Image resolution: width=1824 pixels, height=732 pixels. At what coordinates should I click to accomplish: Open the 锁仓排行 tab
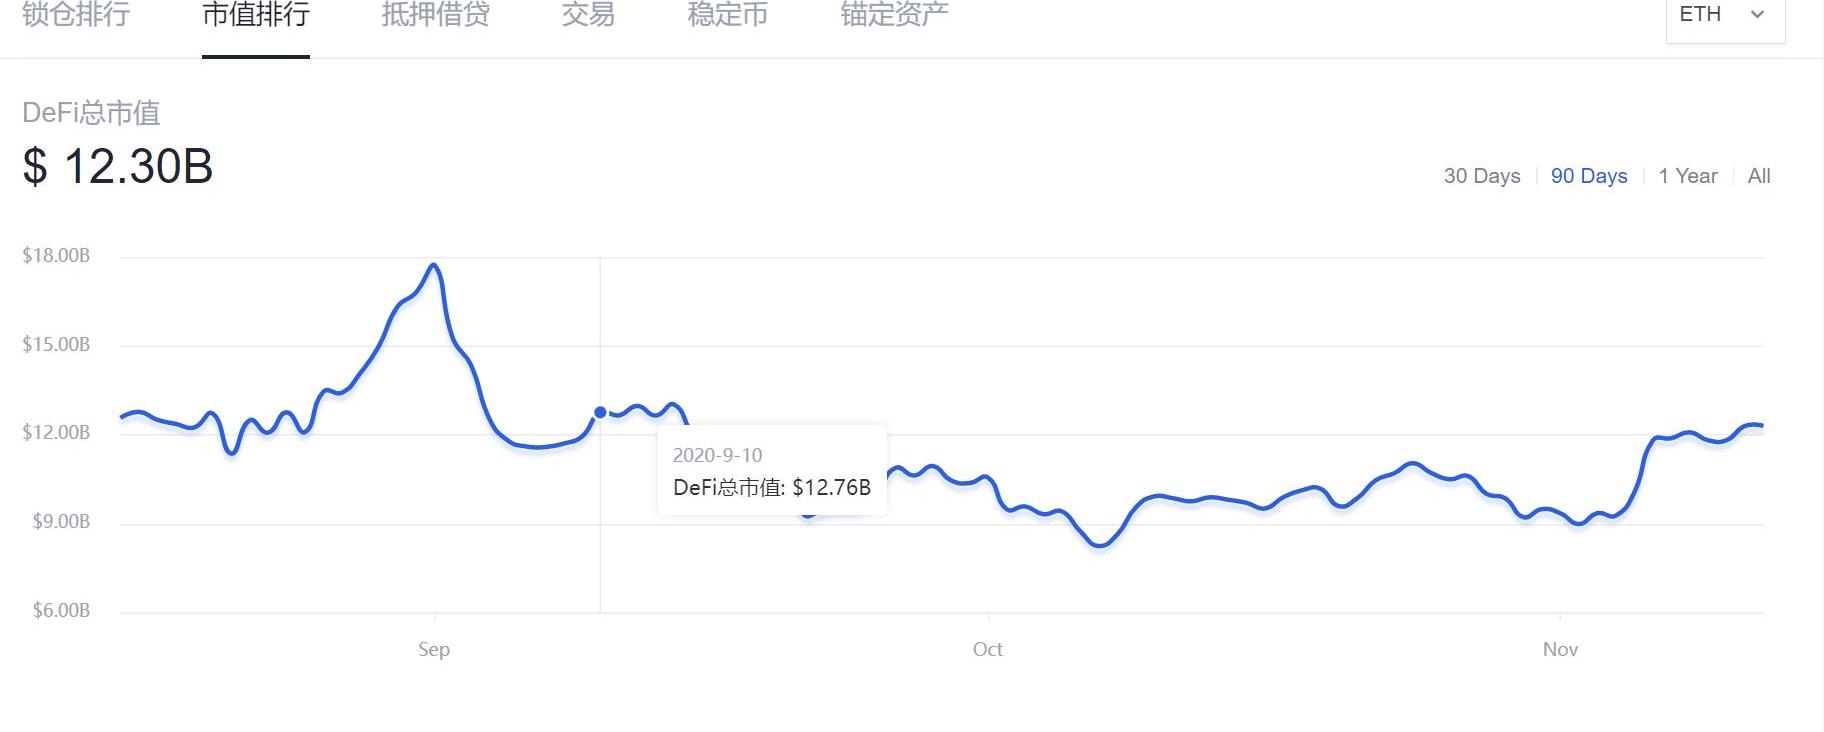[x=76, y=15]
